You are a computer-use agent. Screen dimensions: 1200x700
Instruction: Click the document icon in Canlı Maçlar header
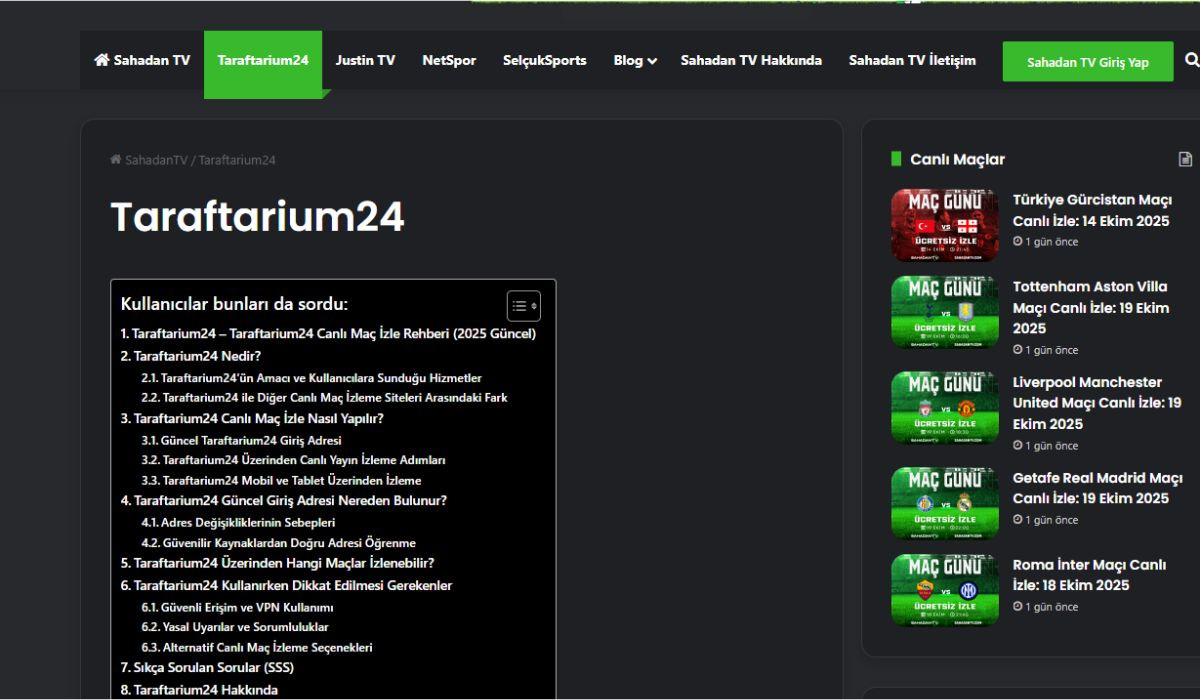tap(1185, 159)
